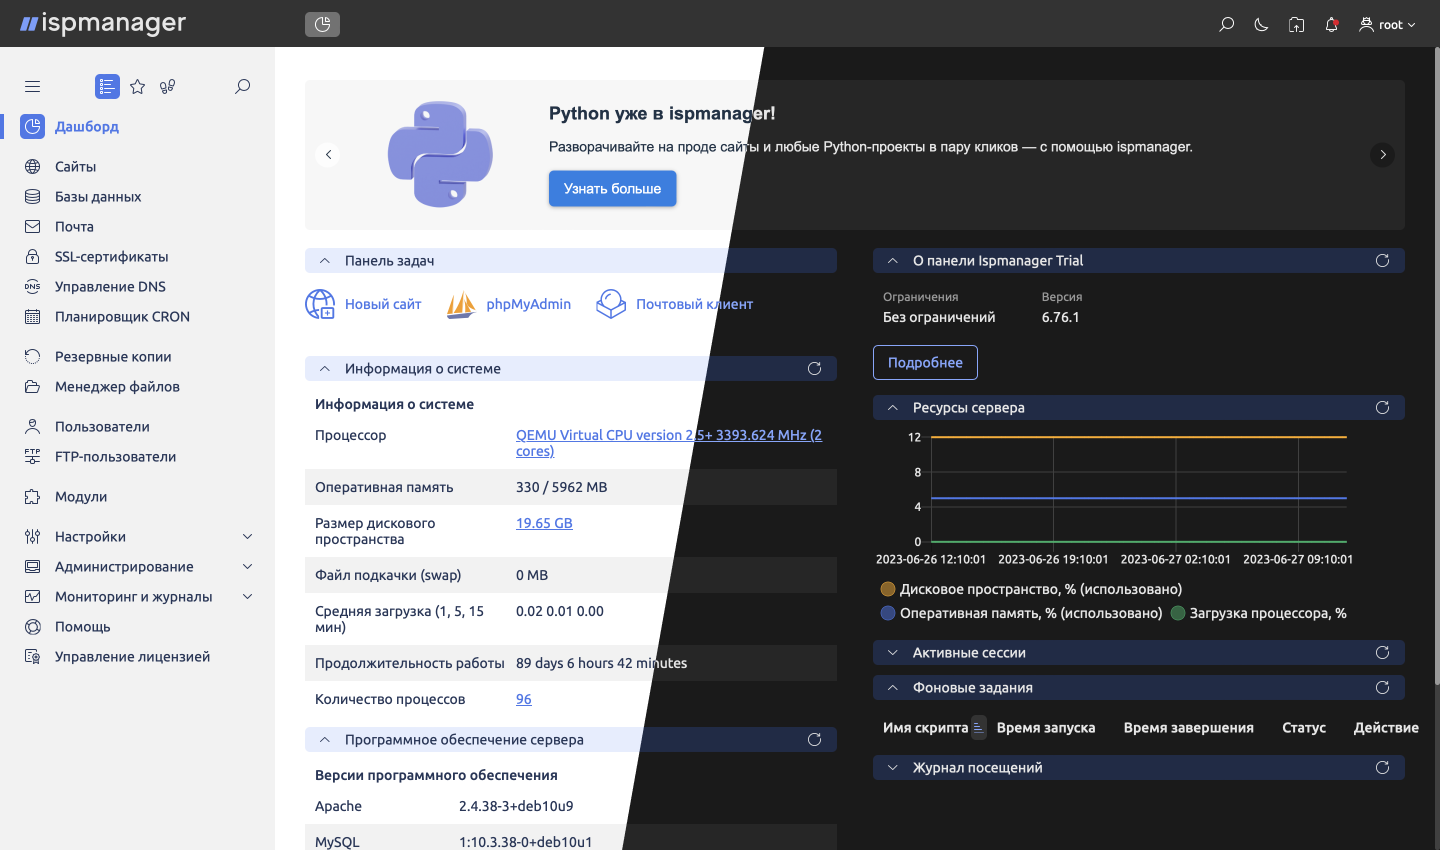Open popular items icon in sidebar

tap(168, 87)
